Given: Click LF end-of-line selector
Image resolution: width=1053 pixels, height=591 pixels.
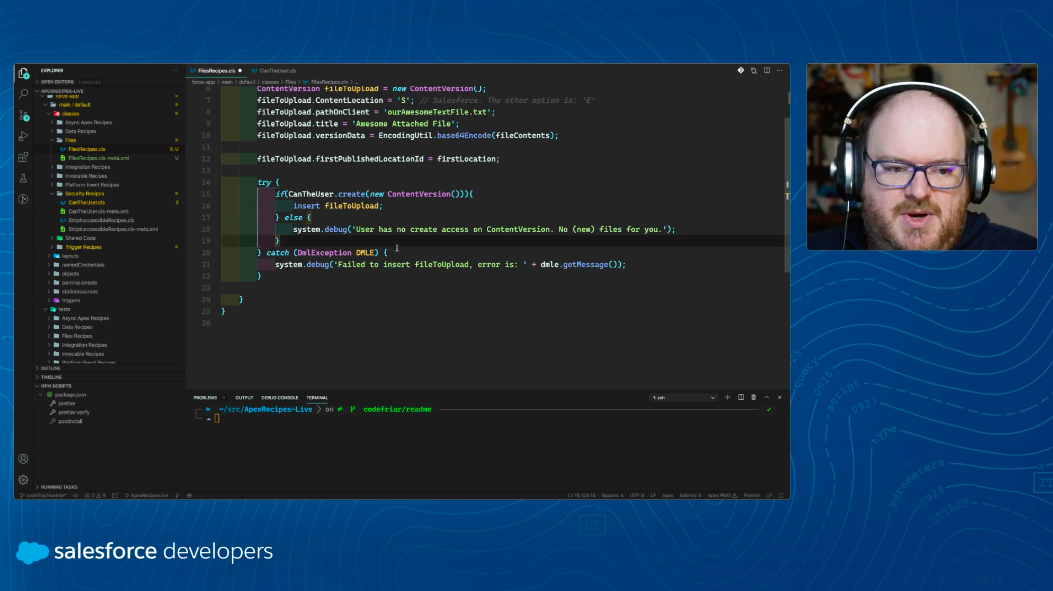Looking at the screenshot, I should [x=653, y=496].
